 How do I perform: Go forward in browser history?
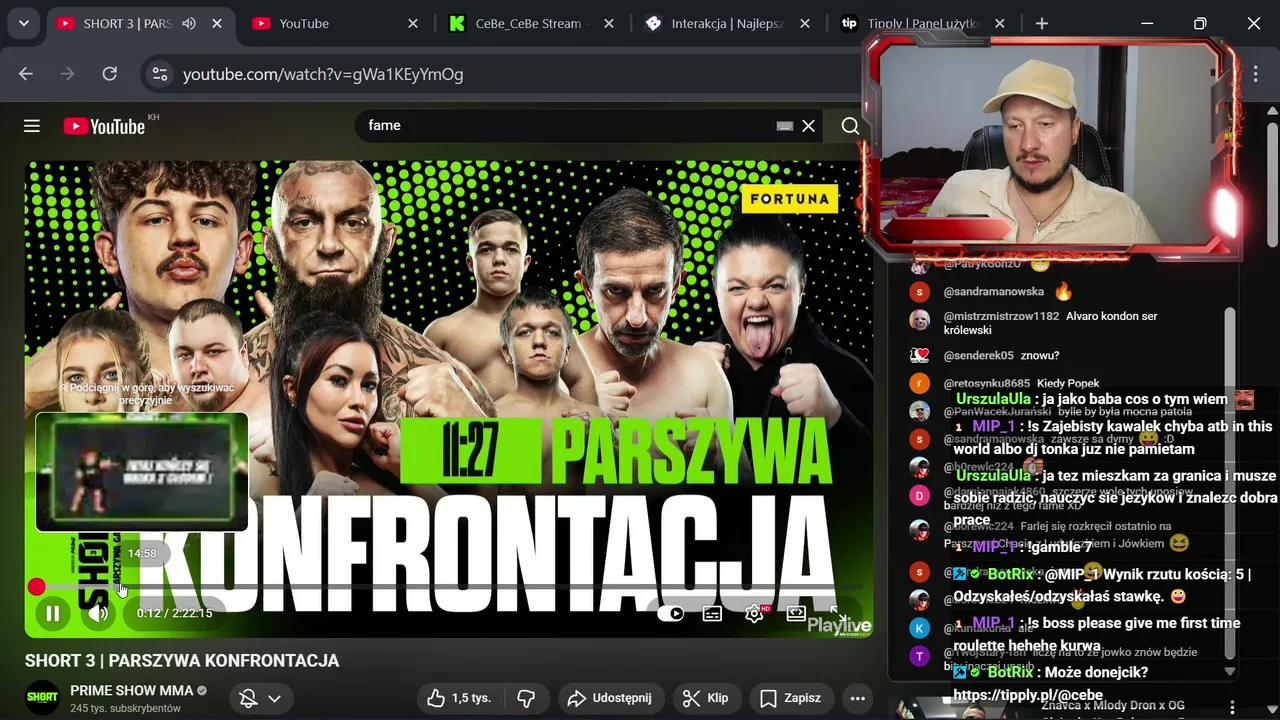click(67, 74)
